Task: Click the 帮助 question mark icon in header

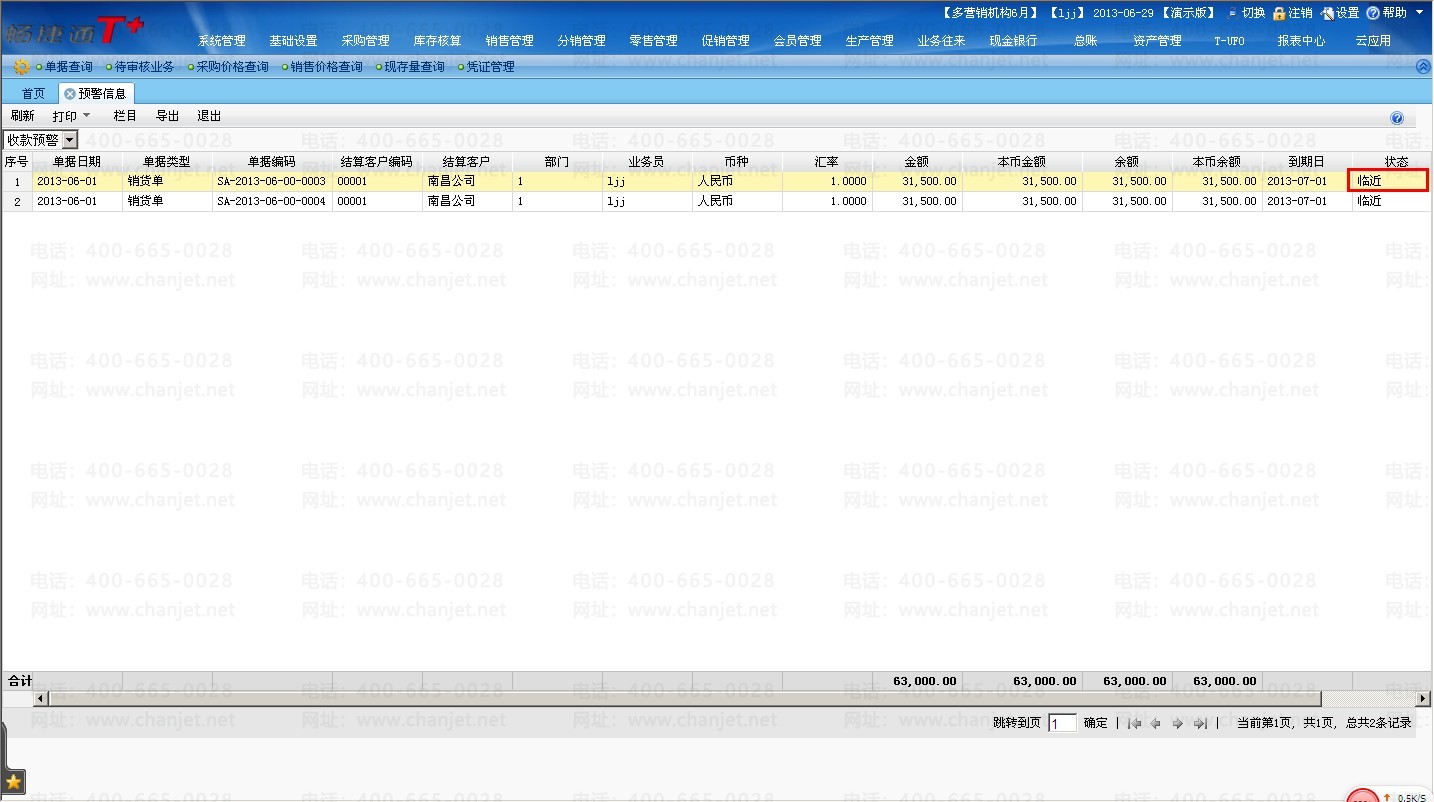Action: (x=1373, y=13)
